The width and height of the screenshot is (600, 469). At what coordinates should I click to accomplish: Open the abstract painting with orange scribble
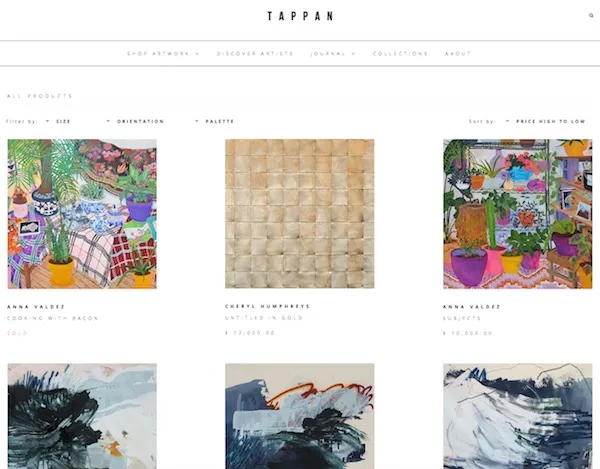tap(300, 416)
